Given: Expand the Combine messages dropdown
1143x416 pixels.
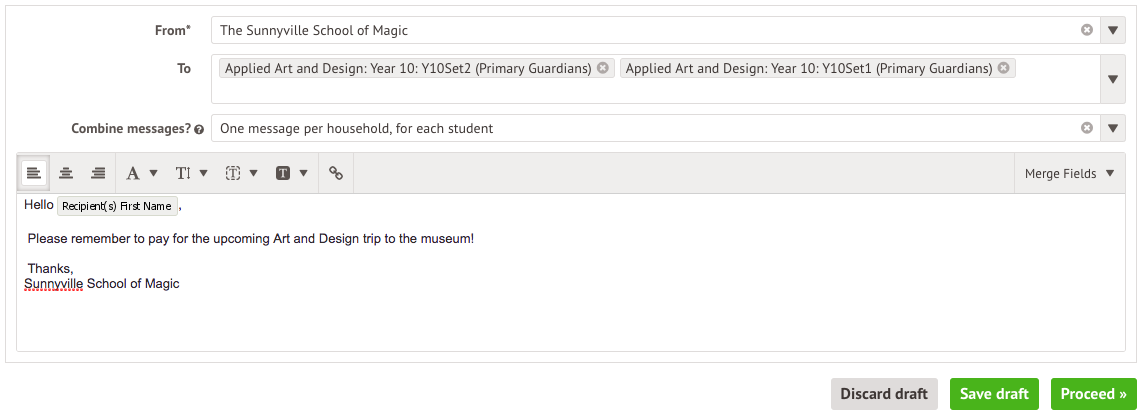Looking at the screenshot, I should tap(1113, 128).
